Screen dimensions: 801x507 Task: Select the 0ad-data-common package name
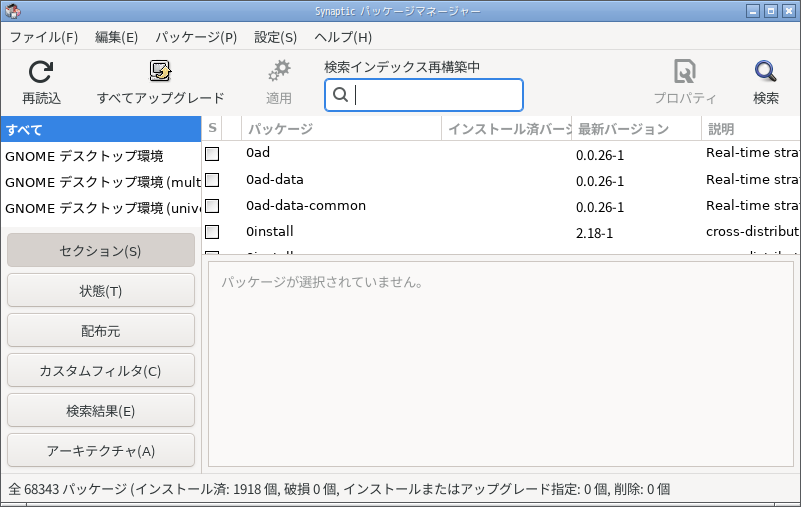(x=305, y=206)
